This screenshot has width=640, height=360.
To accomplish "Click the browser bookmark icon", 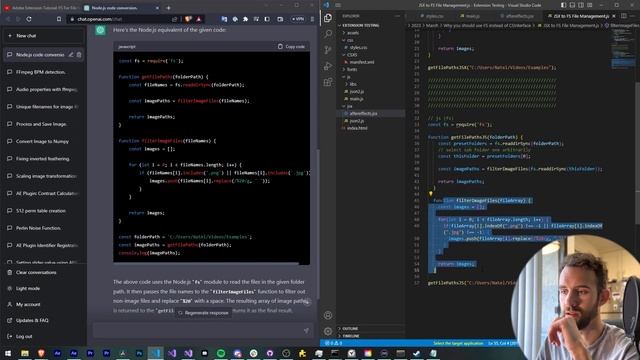I will click(59, 19).
